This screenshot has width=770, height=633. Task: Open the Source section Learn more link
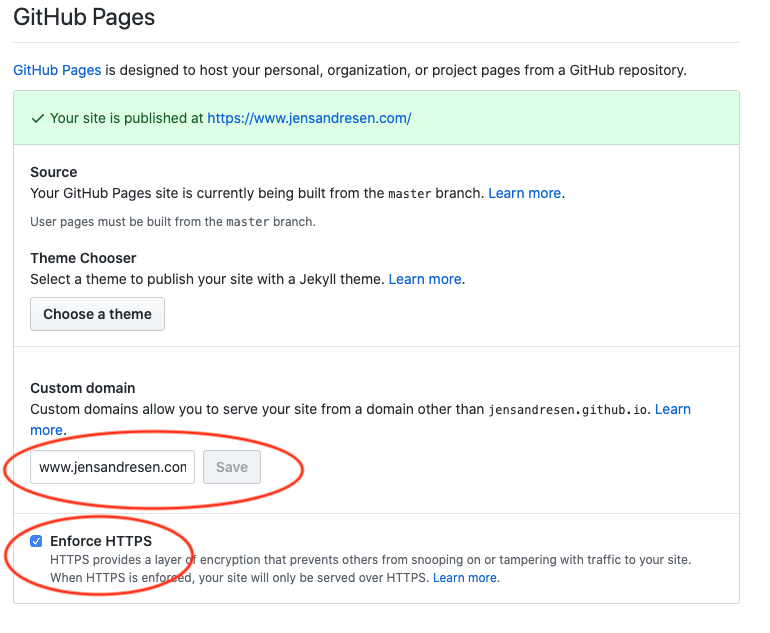point(524,193)
